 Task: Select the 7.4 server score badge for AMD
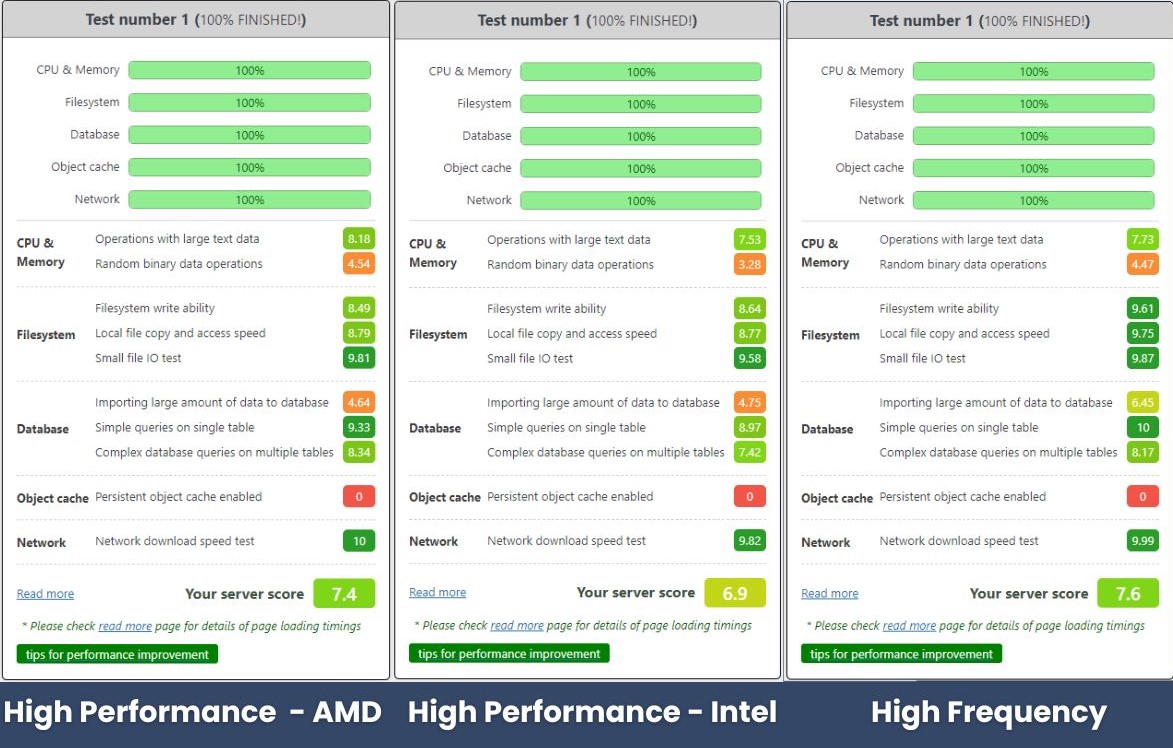pos(344,592)
